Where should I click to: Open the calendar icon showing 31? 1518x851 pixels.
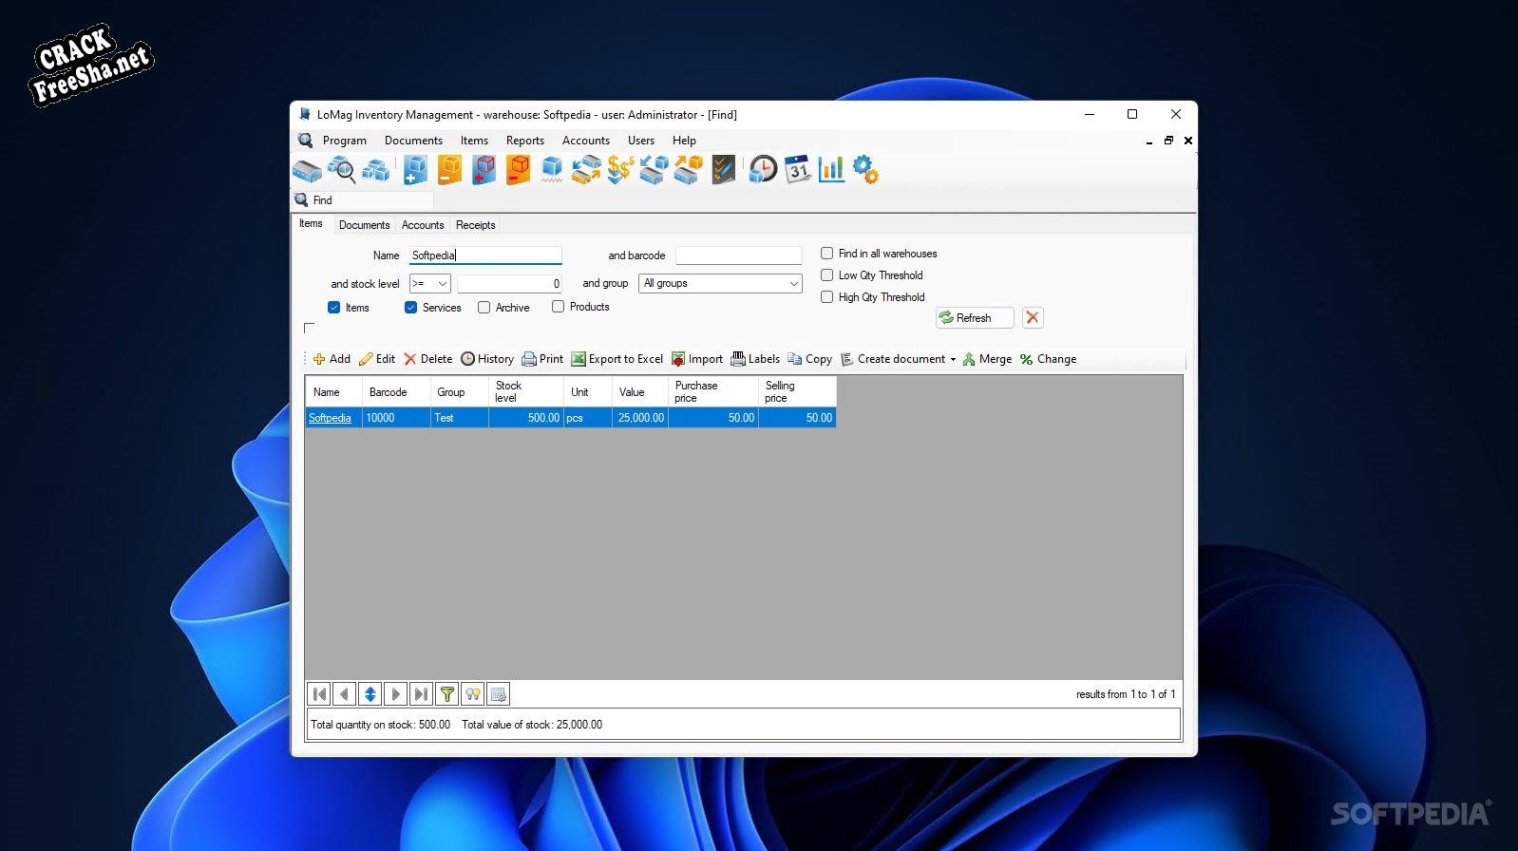click(x=797, y=171)
